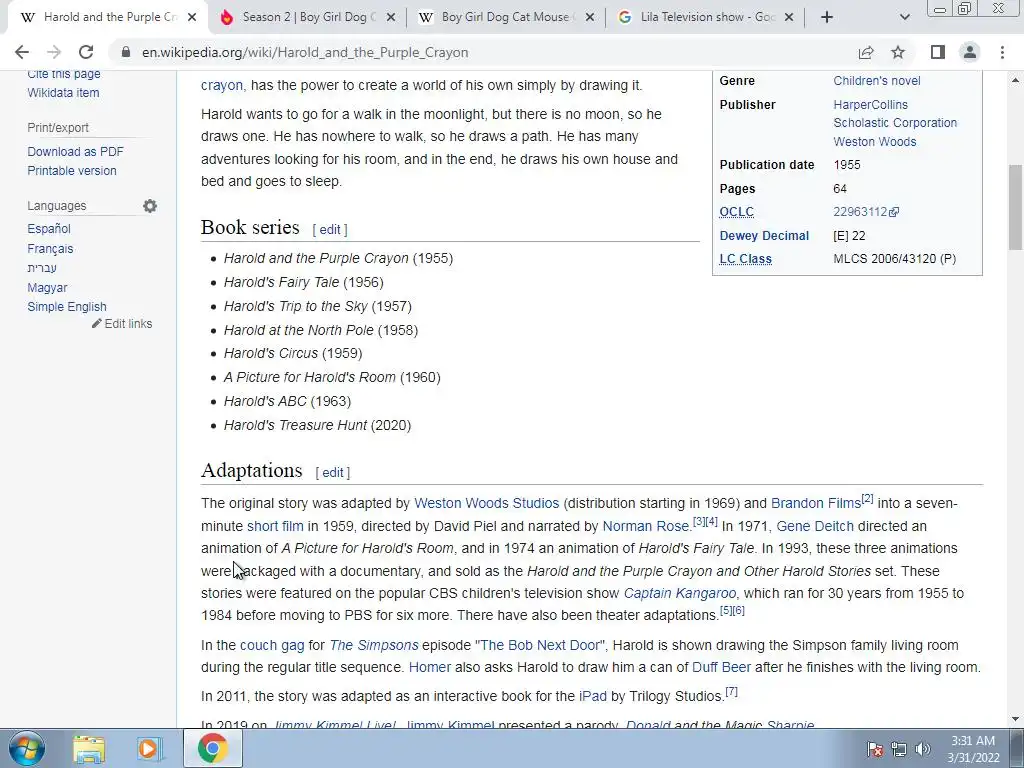
Task: Open File Explorer from the taskbar
Action: (x=89, y=748)
